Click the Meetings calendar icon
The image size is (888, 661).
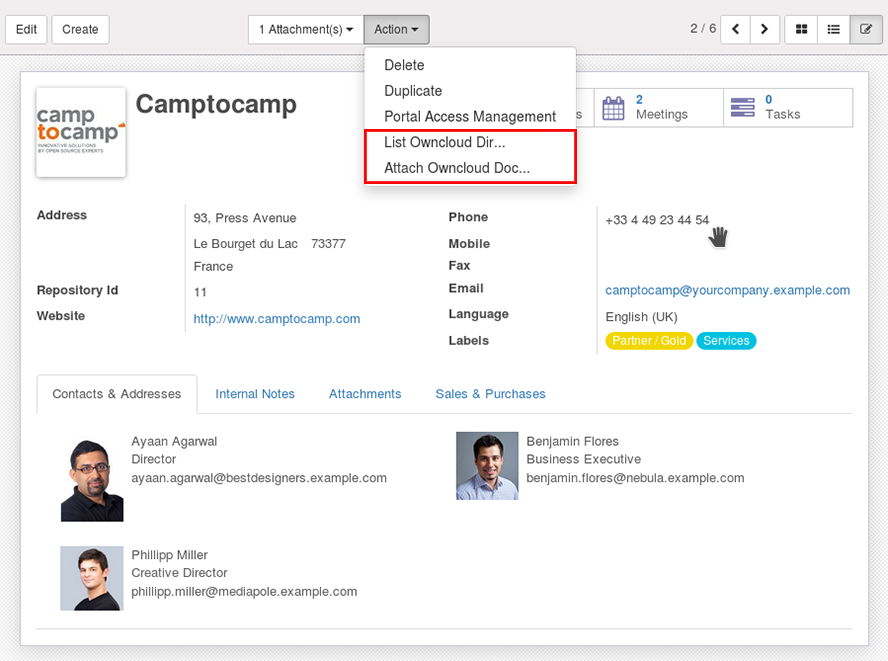(x=613, y=108)
